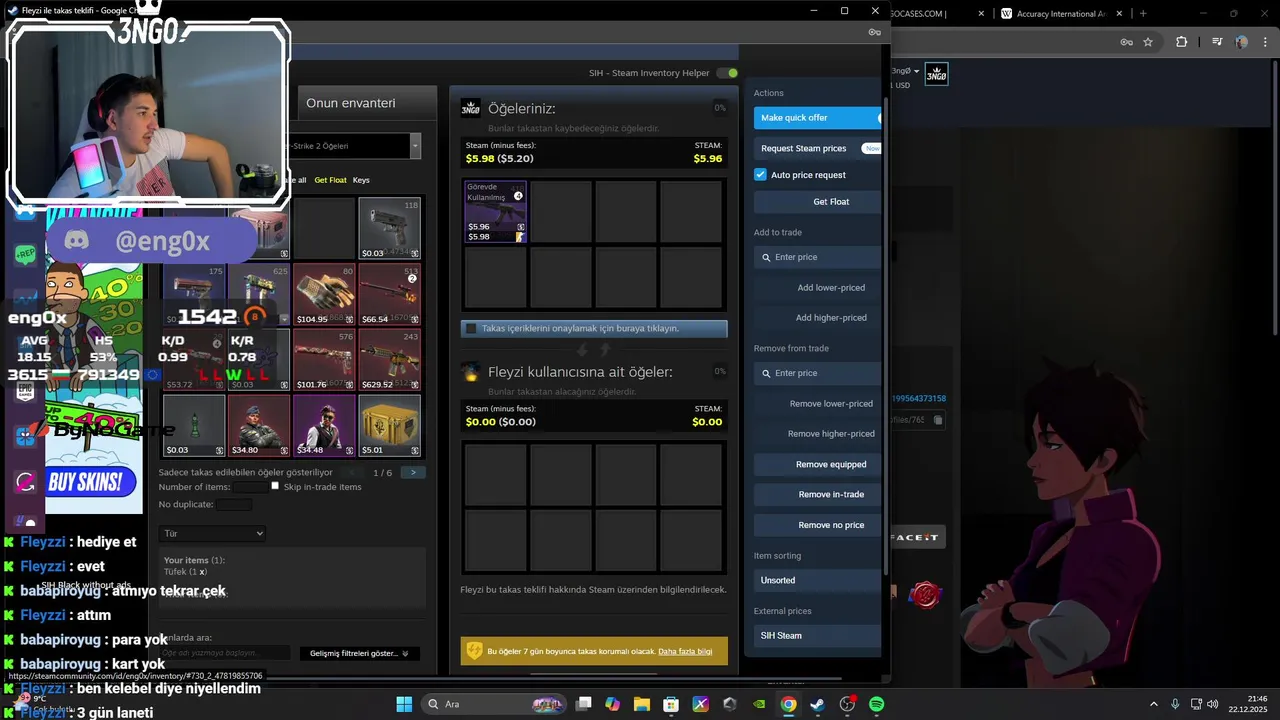
Task: Click the FACEIT badge on background page
Action: [916, 537]
